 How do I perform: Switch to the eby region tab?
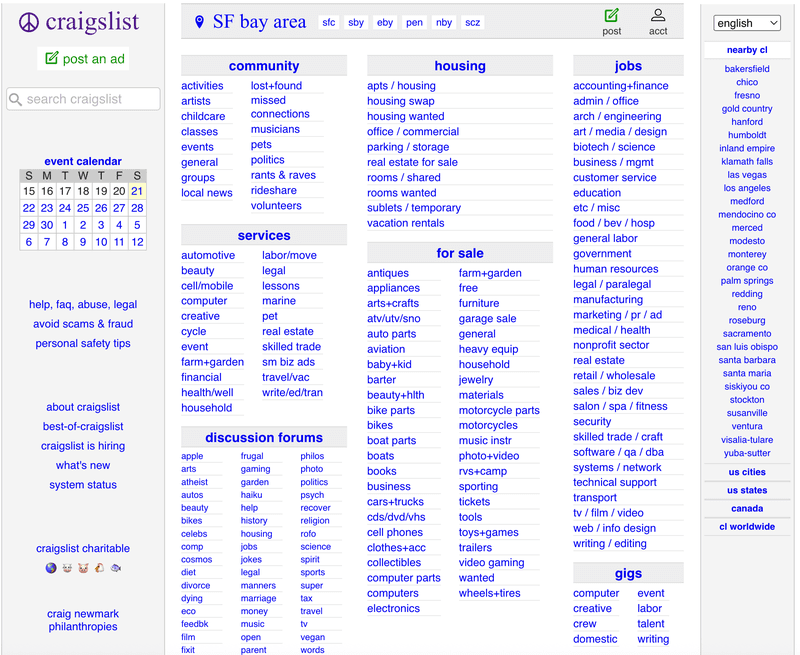click(x=385, y=22)
